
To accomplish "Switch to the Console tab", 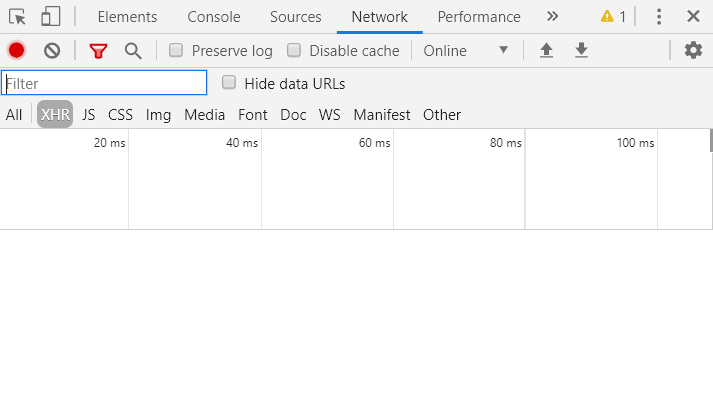I will [x=214, y=16].
